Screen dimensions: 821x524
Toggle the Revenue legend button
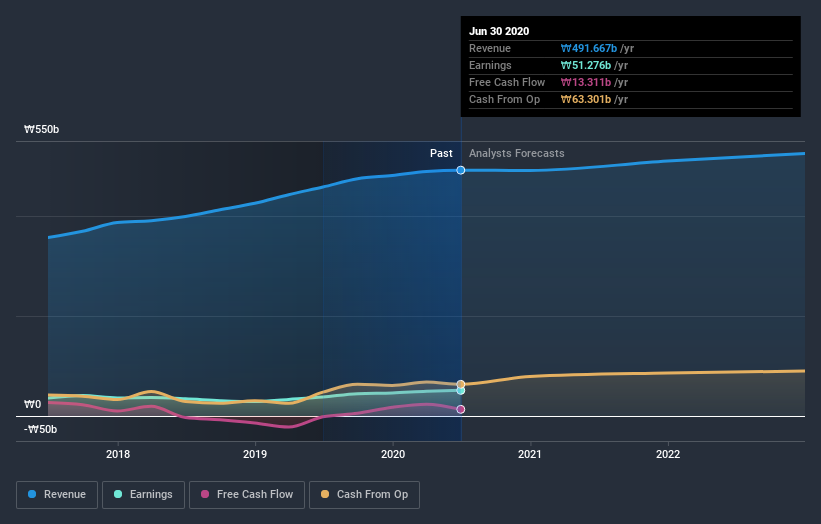57,495
